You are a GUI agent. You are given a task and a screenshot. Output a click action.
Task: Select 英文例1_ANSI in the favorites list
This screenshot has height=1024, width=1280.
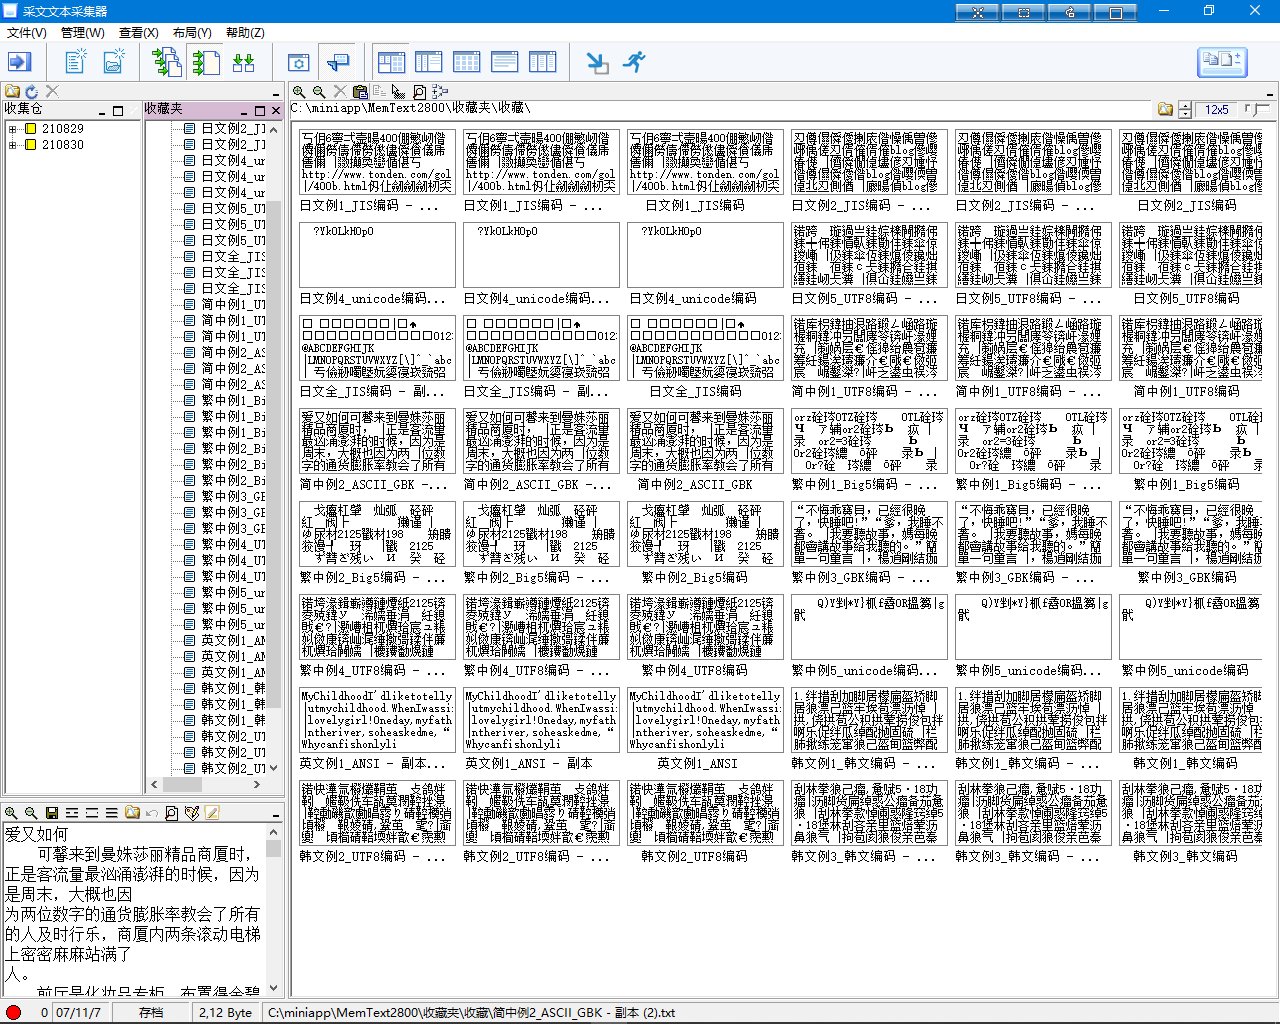click(232, 640)
